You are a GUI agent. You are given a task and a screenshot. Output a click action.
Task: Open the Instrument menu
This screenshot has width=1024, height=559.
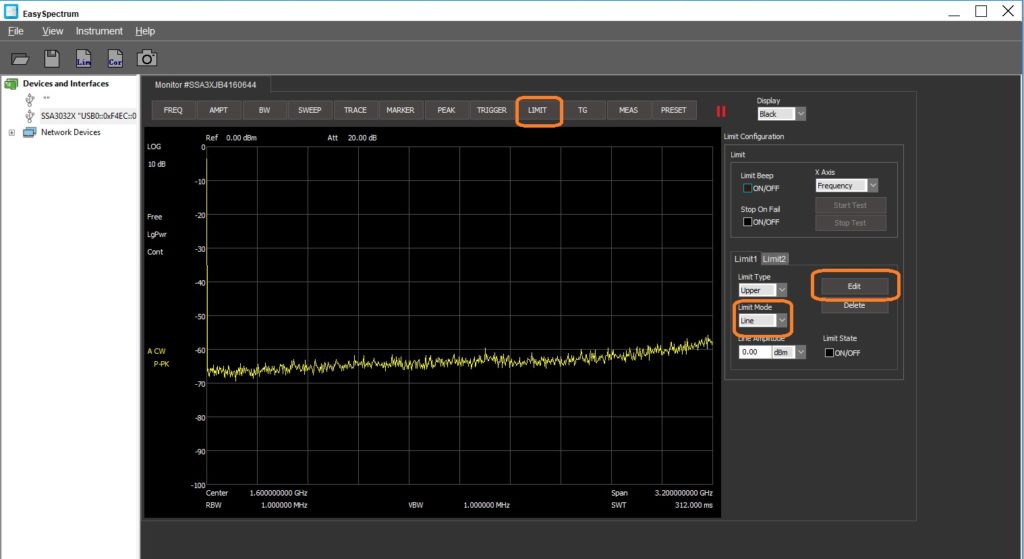[99, 31]
